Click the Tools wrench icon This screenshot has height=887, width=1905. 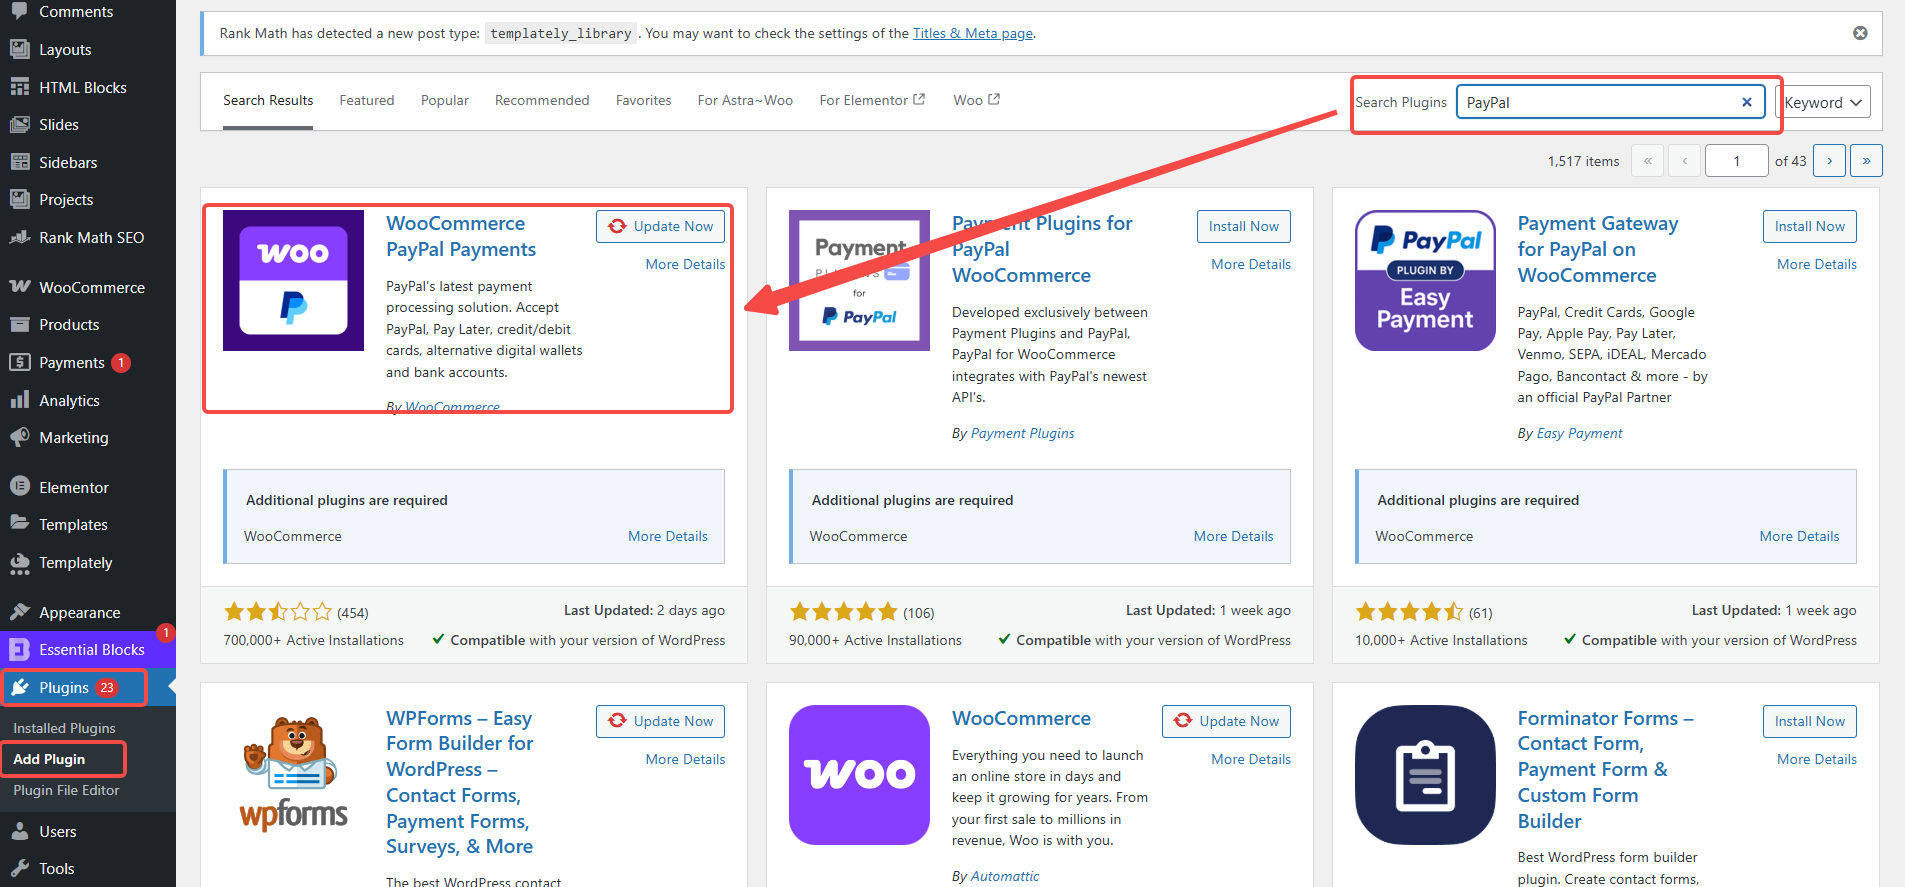20,868
